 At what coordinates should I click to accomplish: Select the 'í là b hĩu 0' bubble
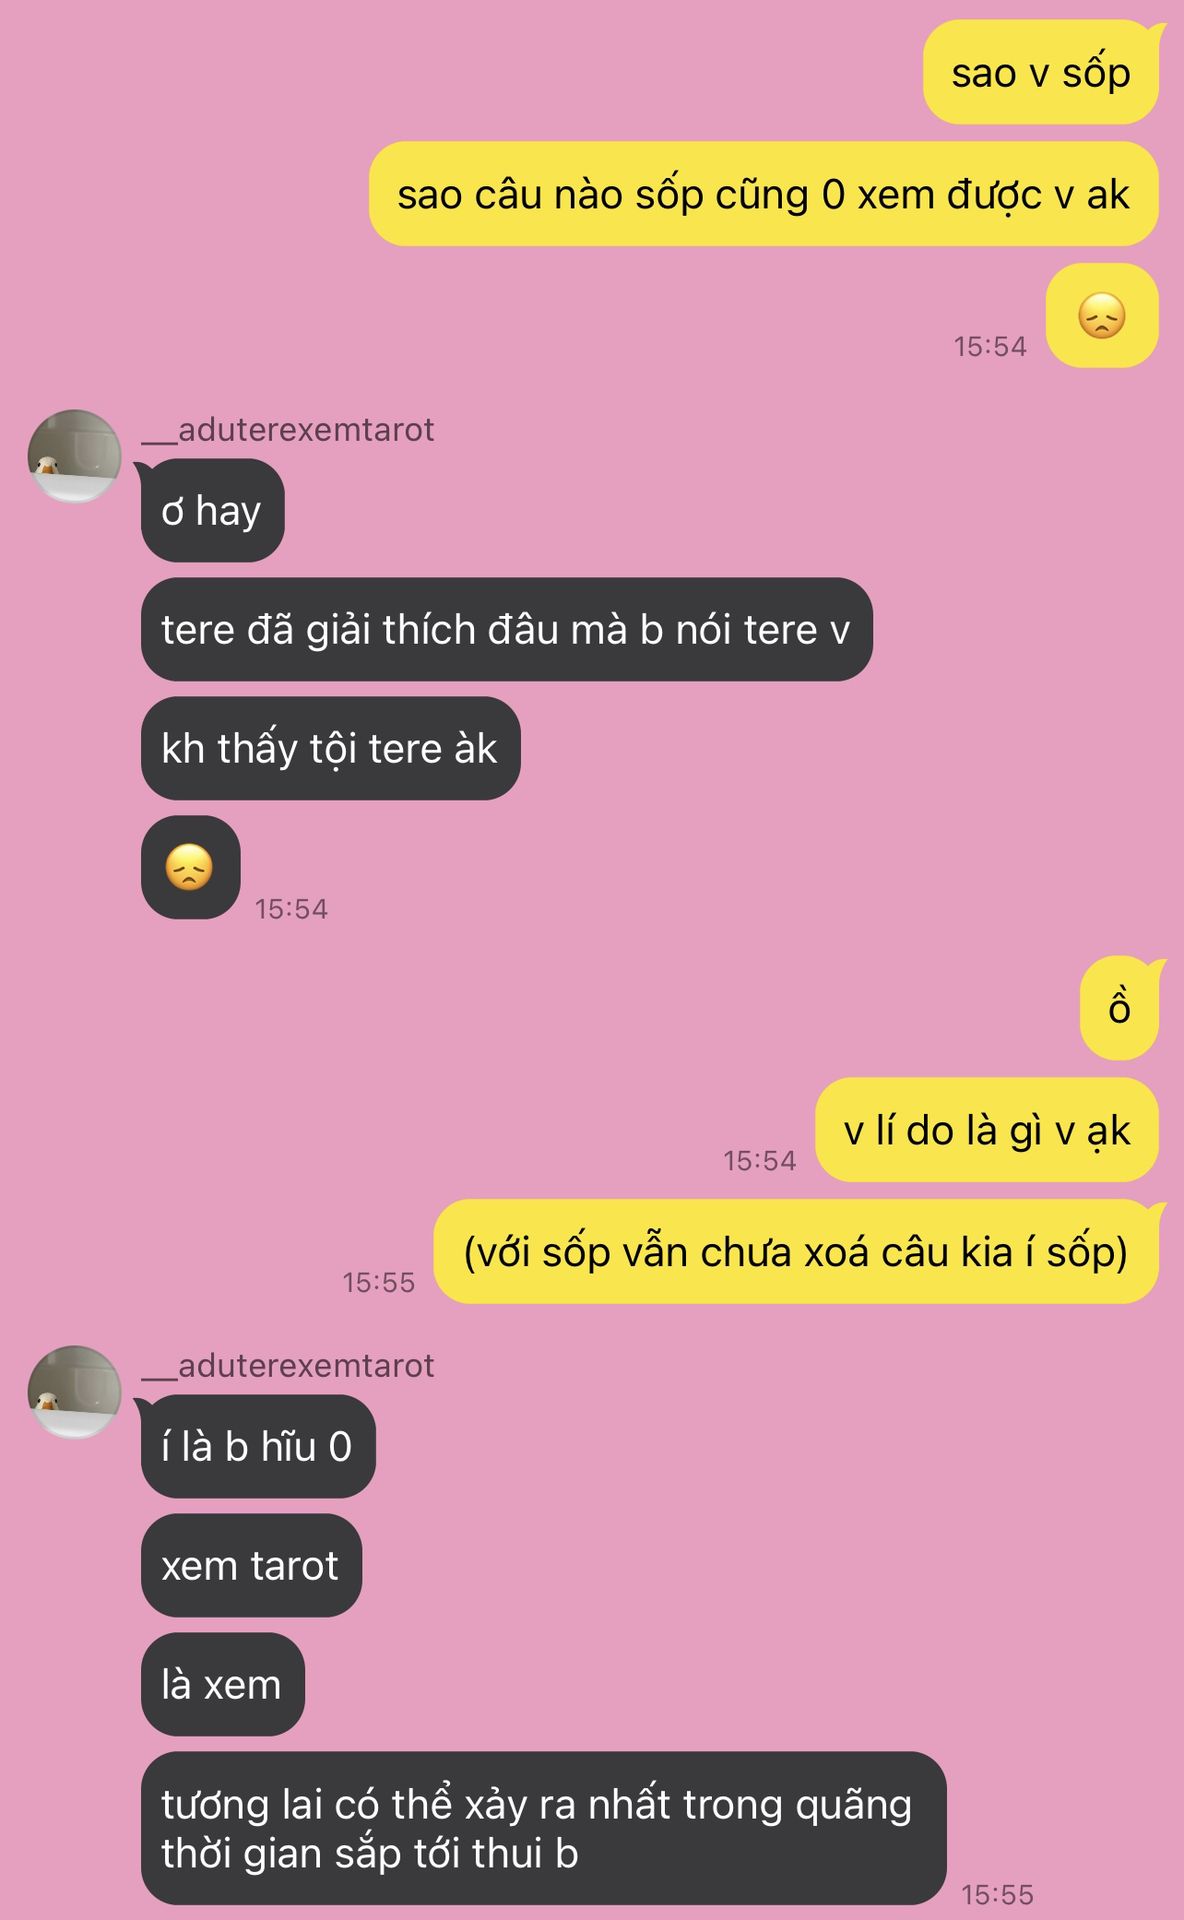pyautogui.click(x=258, y=1446)
